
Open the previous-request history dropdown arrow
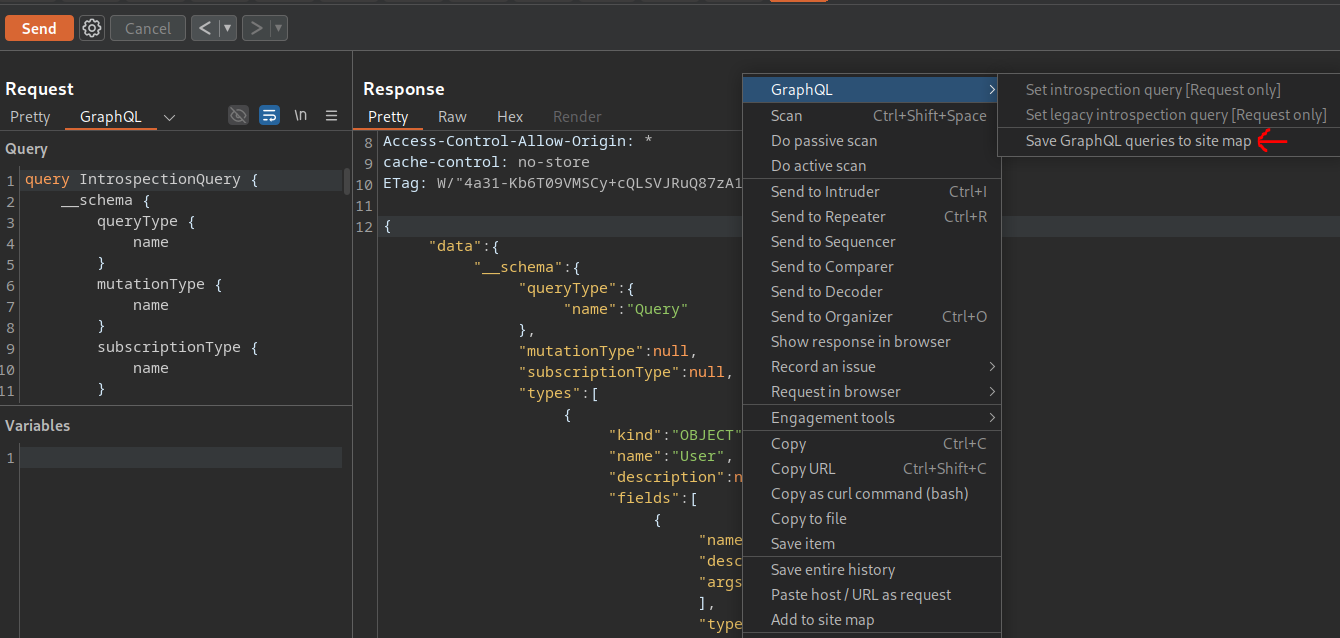[222, 28]
